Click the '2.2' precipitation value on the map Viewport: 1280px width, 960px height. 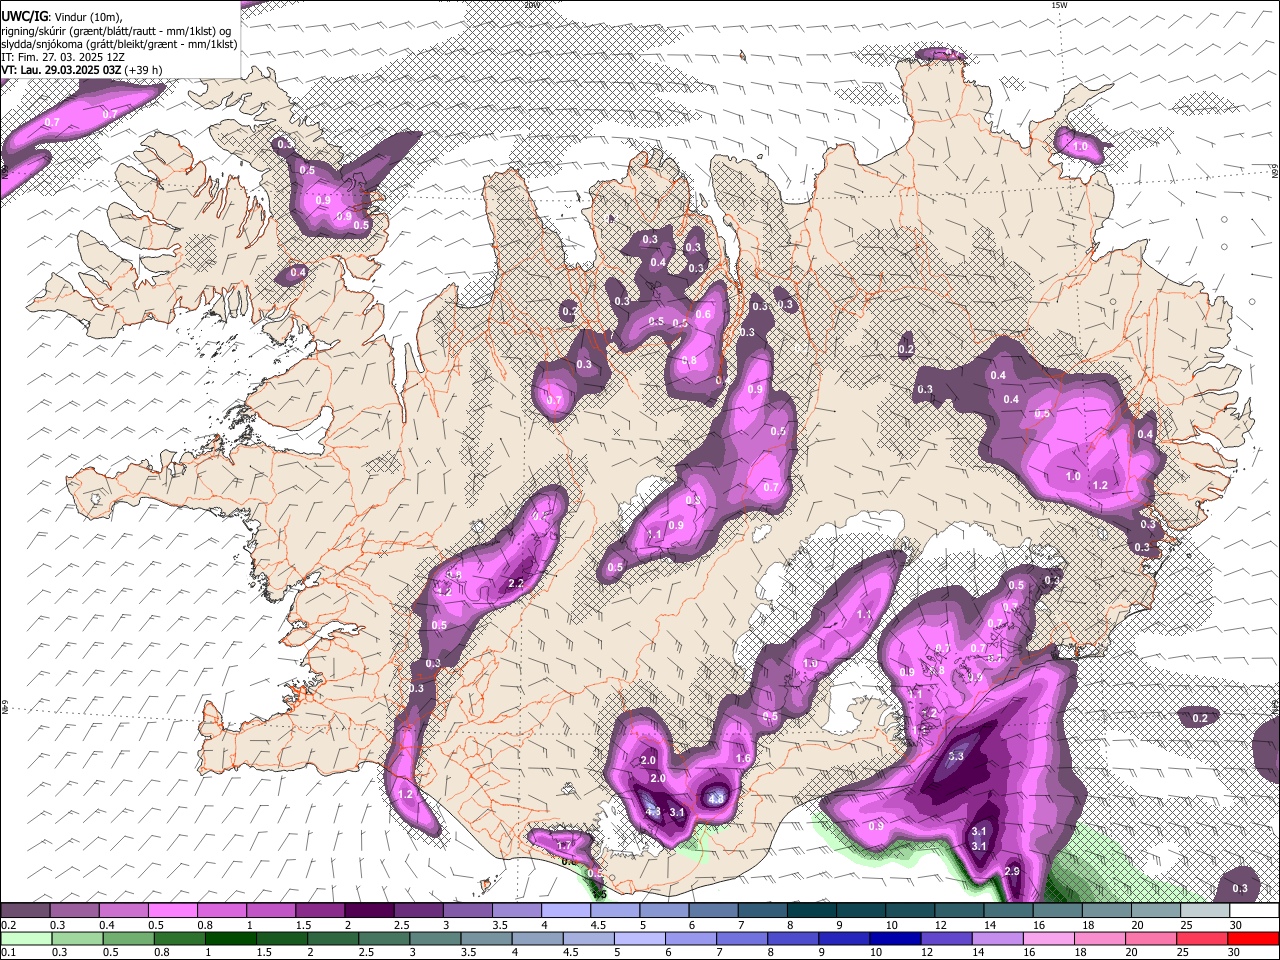517,583
